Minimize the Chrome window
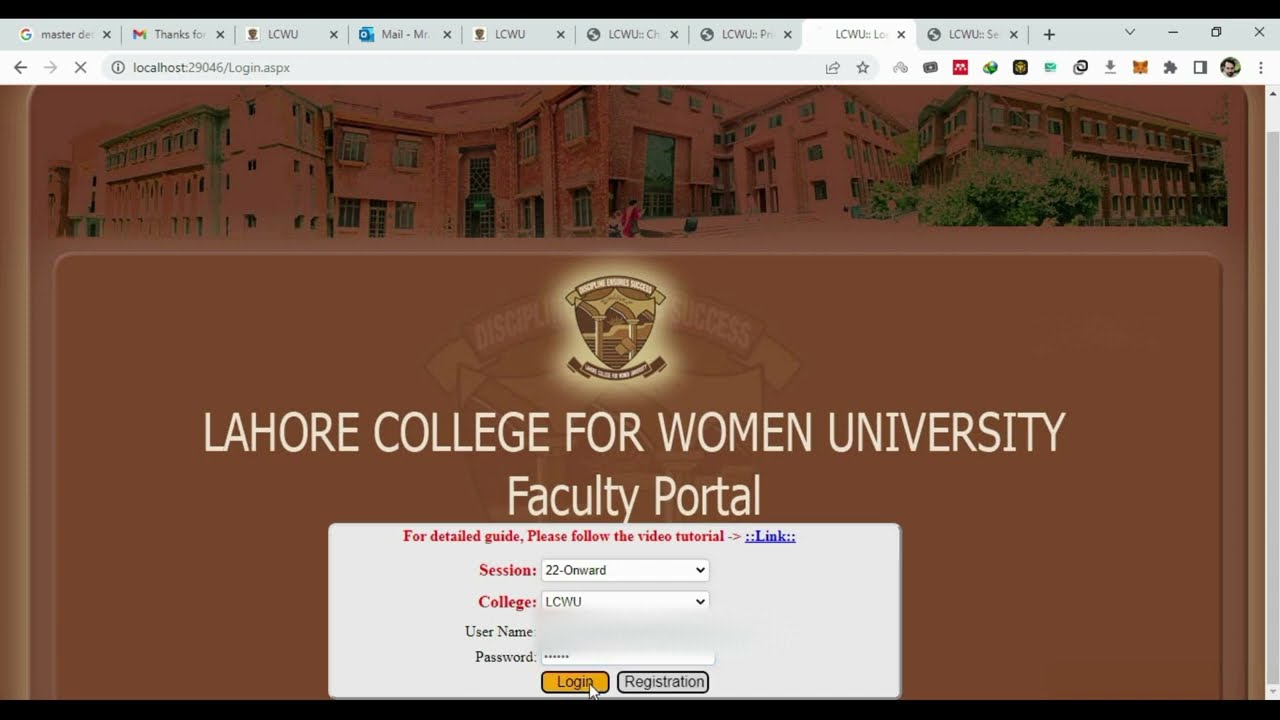Image resolution: width=1280 pixels, height=720 pixels. pyautogui.click(x=1173, y=32)
